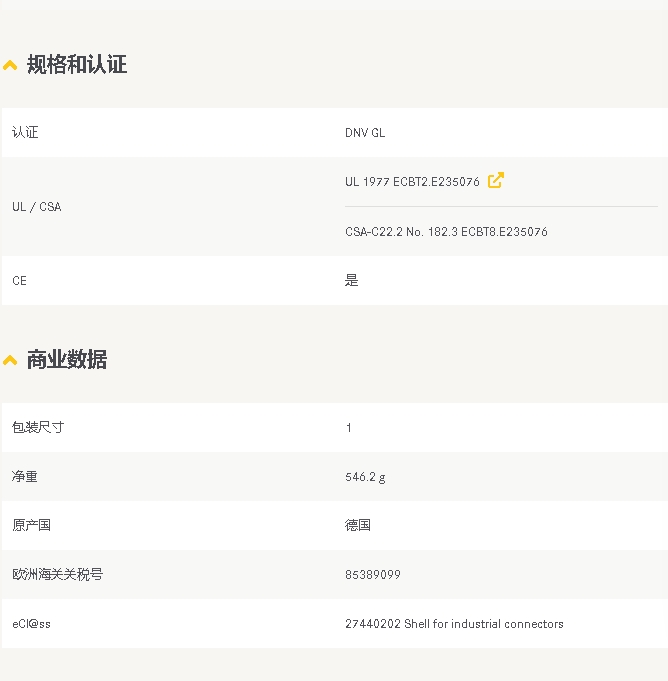Screen dimensions: 668x681
Task: Click the CE row label
Action: pos(20,281)
